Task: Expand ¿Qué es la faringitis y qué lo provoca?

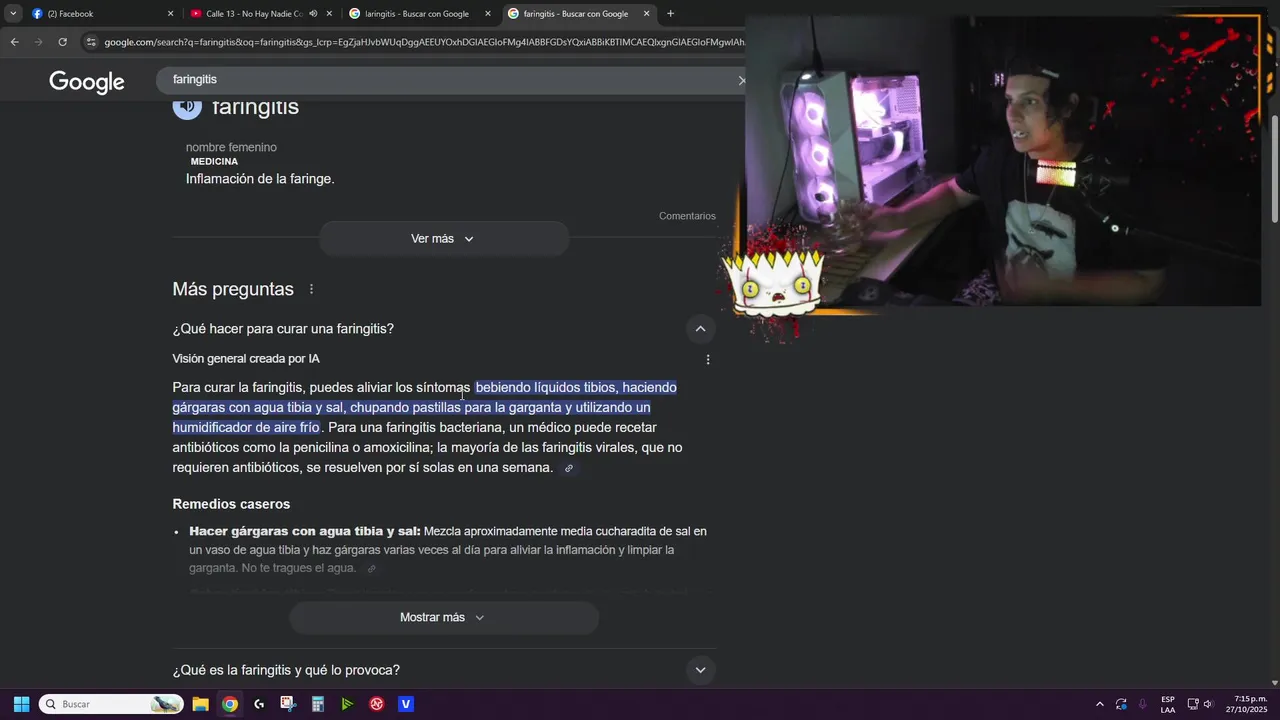Action: click(443, 670)
